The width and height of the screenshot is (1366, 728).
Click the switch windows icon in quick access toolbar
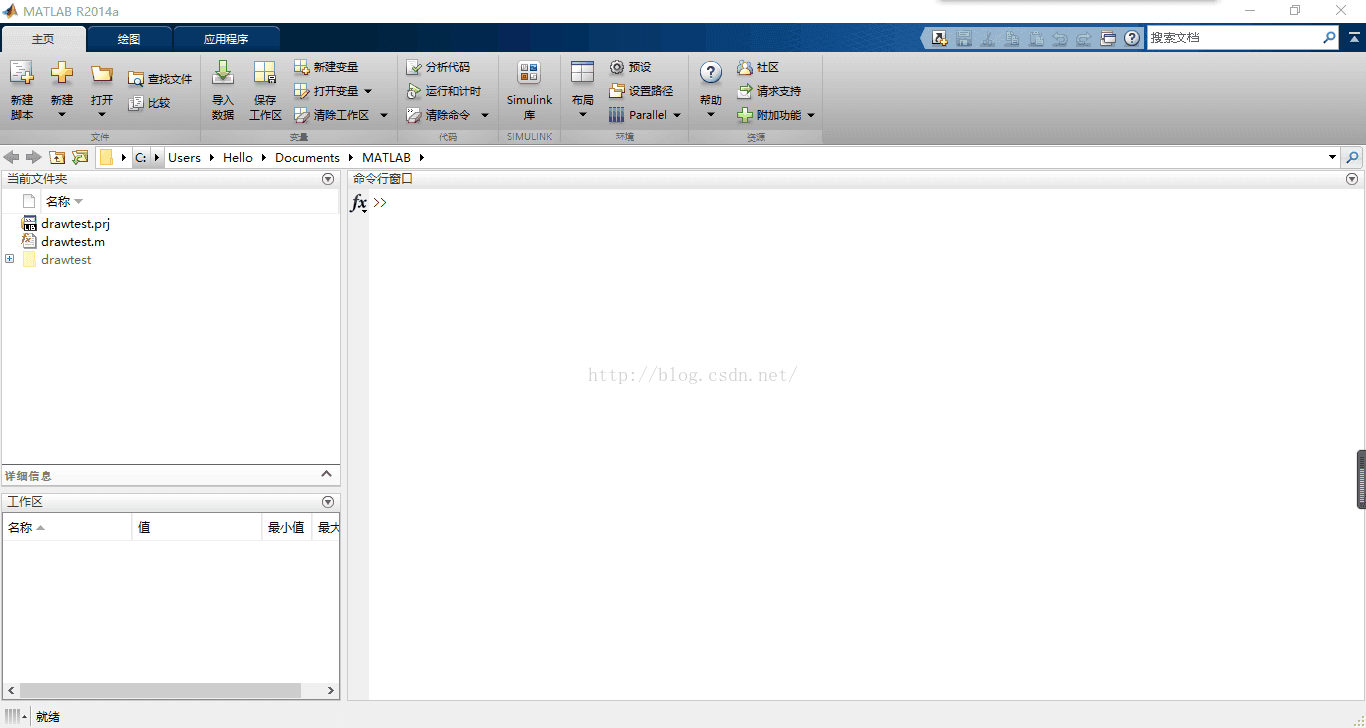(x=1108, y=38)
